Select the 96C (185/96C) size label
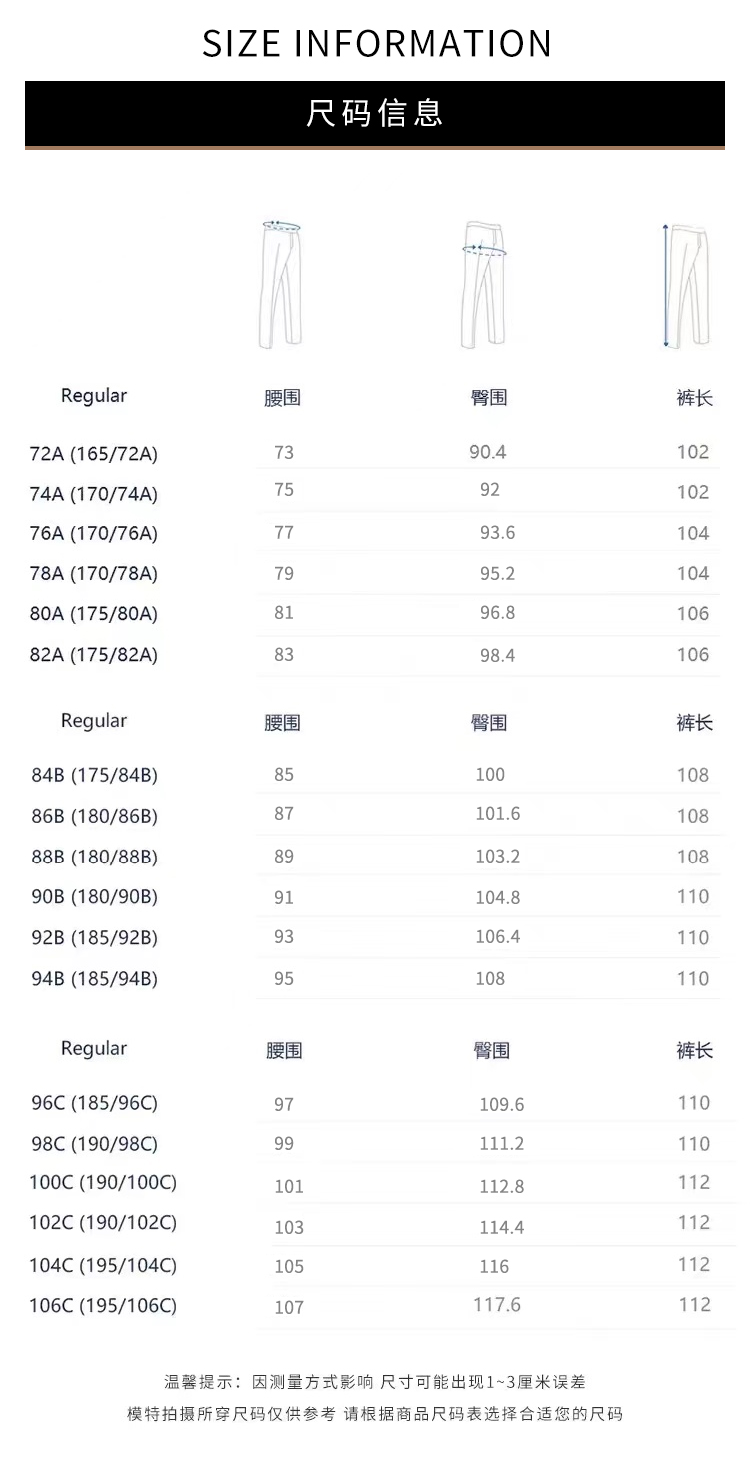Image resolution: width=750 pixels, height=1474 pixels. [95, 1104]
